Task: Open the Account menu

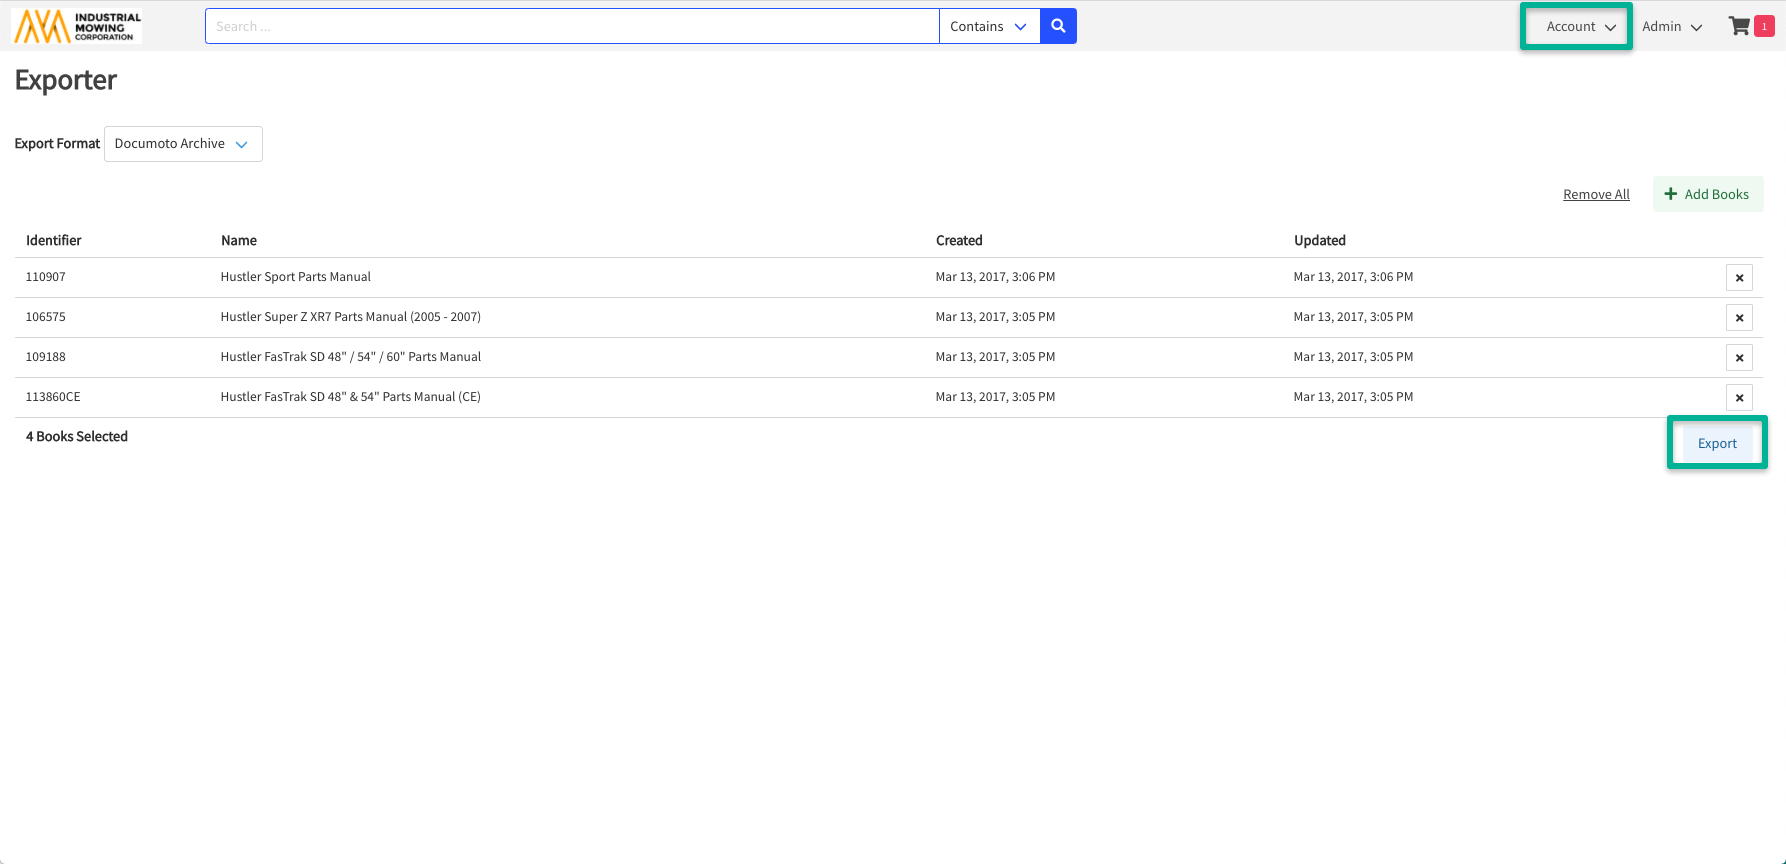Action: (1580, 27)
